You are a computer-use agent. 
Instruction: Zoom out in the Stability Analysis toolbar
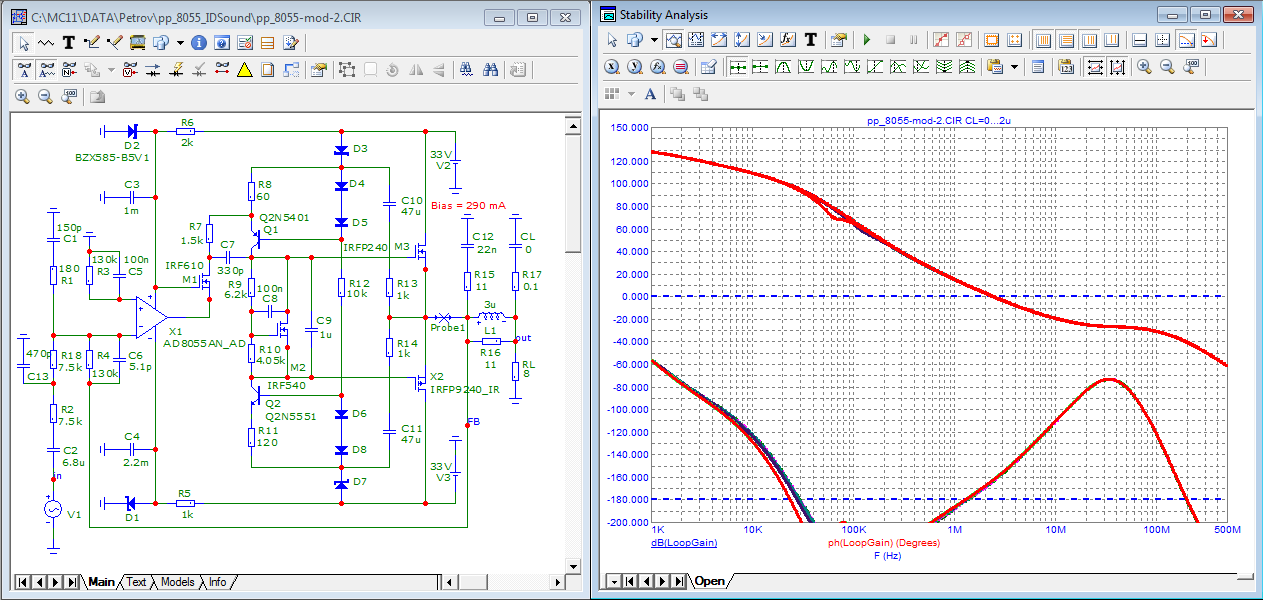[1167, 67]
